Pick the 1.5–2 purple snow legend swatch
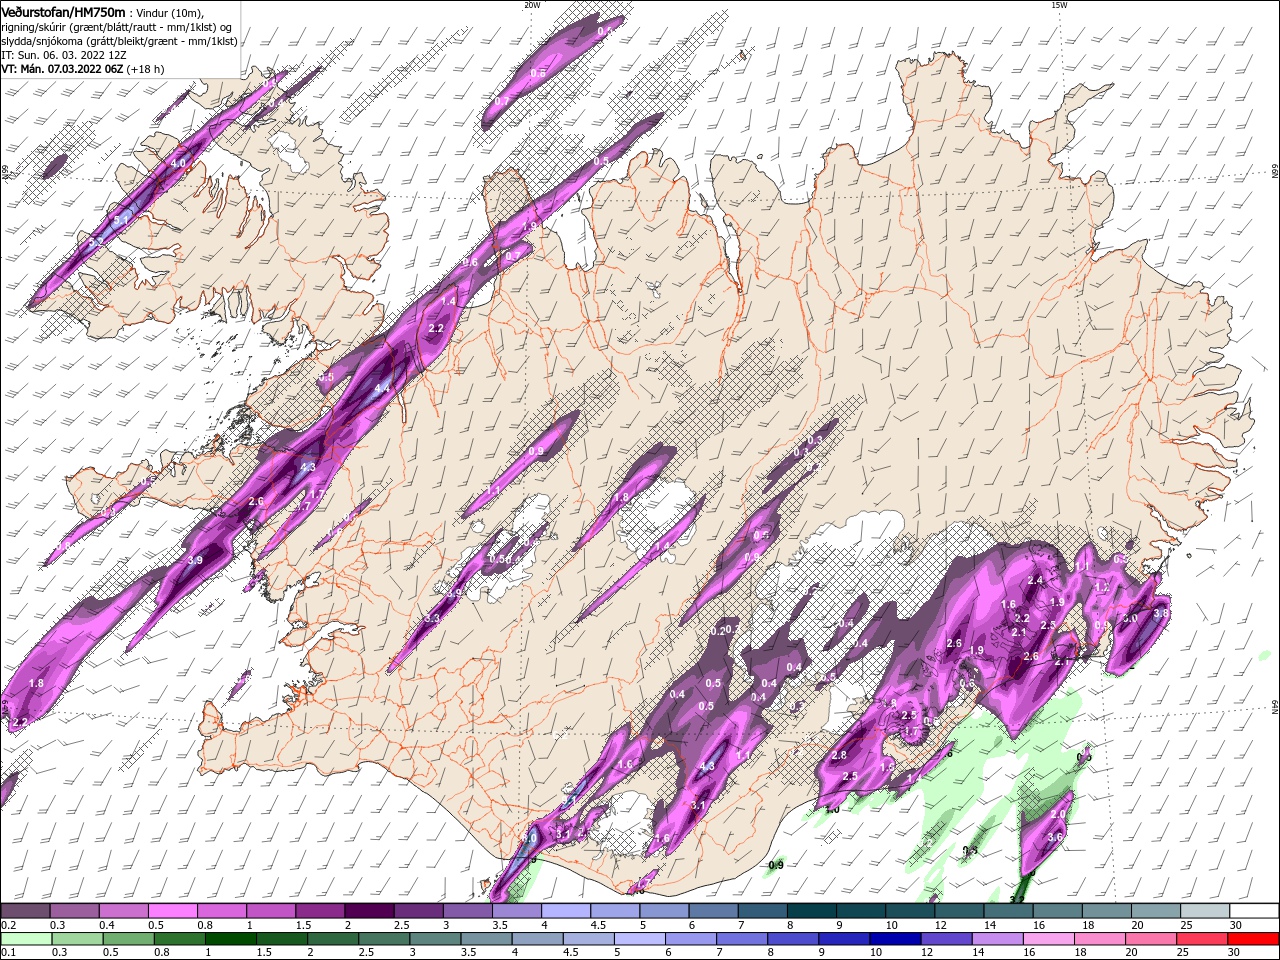The image size is (1280, 960). 320,911
